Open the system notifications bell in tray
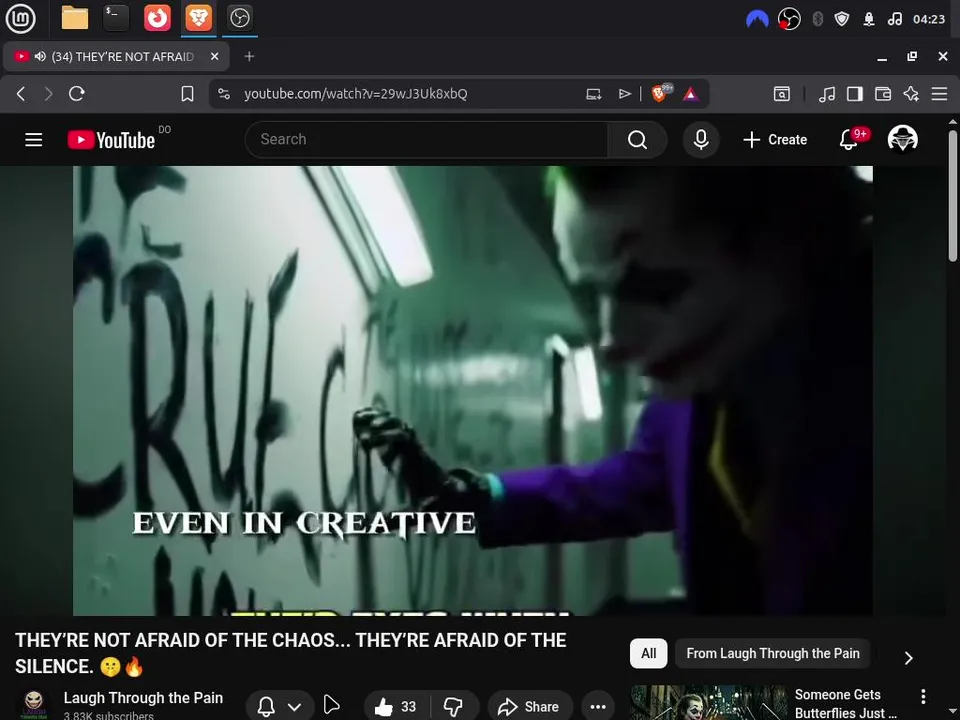The width and height of the screenshot is (960, 720). pyautogui.click(x=869, y=20)
